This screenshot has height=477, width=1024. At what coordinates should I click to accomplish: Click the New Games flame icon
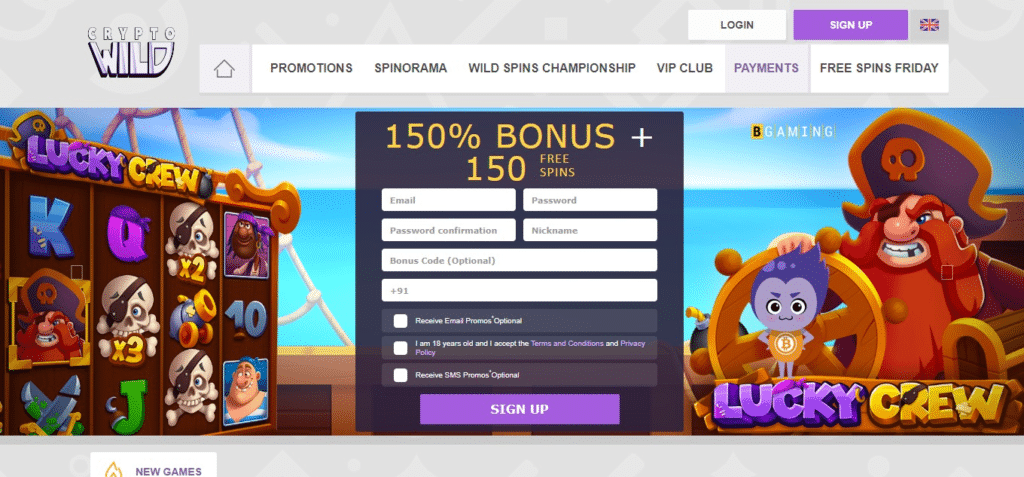[114, 470]
